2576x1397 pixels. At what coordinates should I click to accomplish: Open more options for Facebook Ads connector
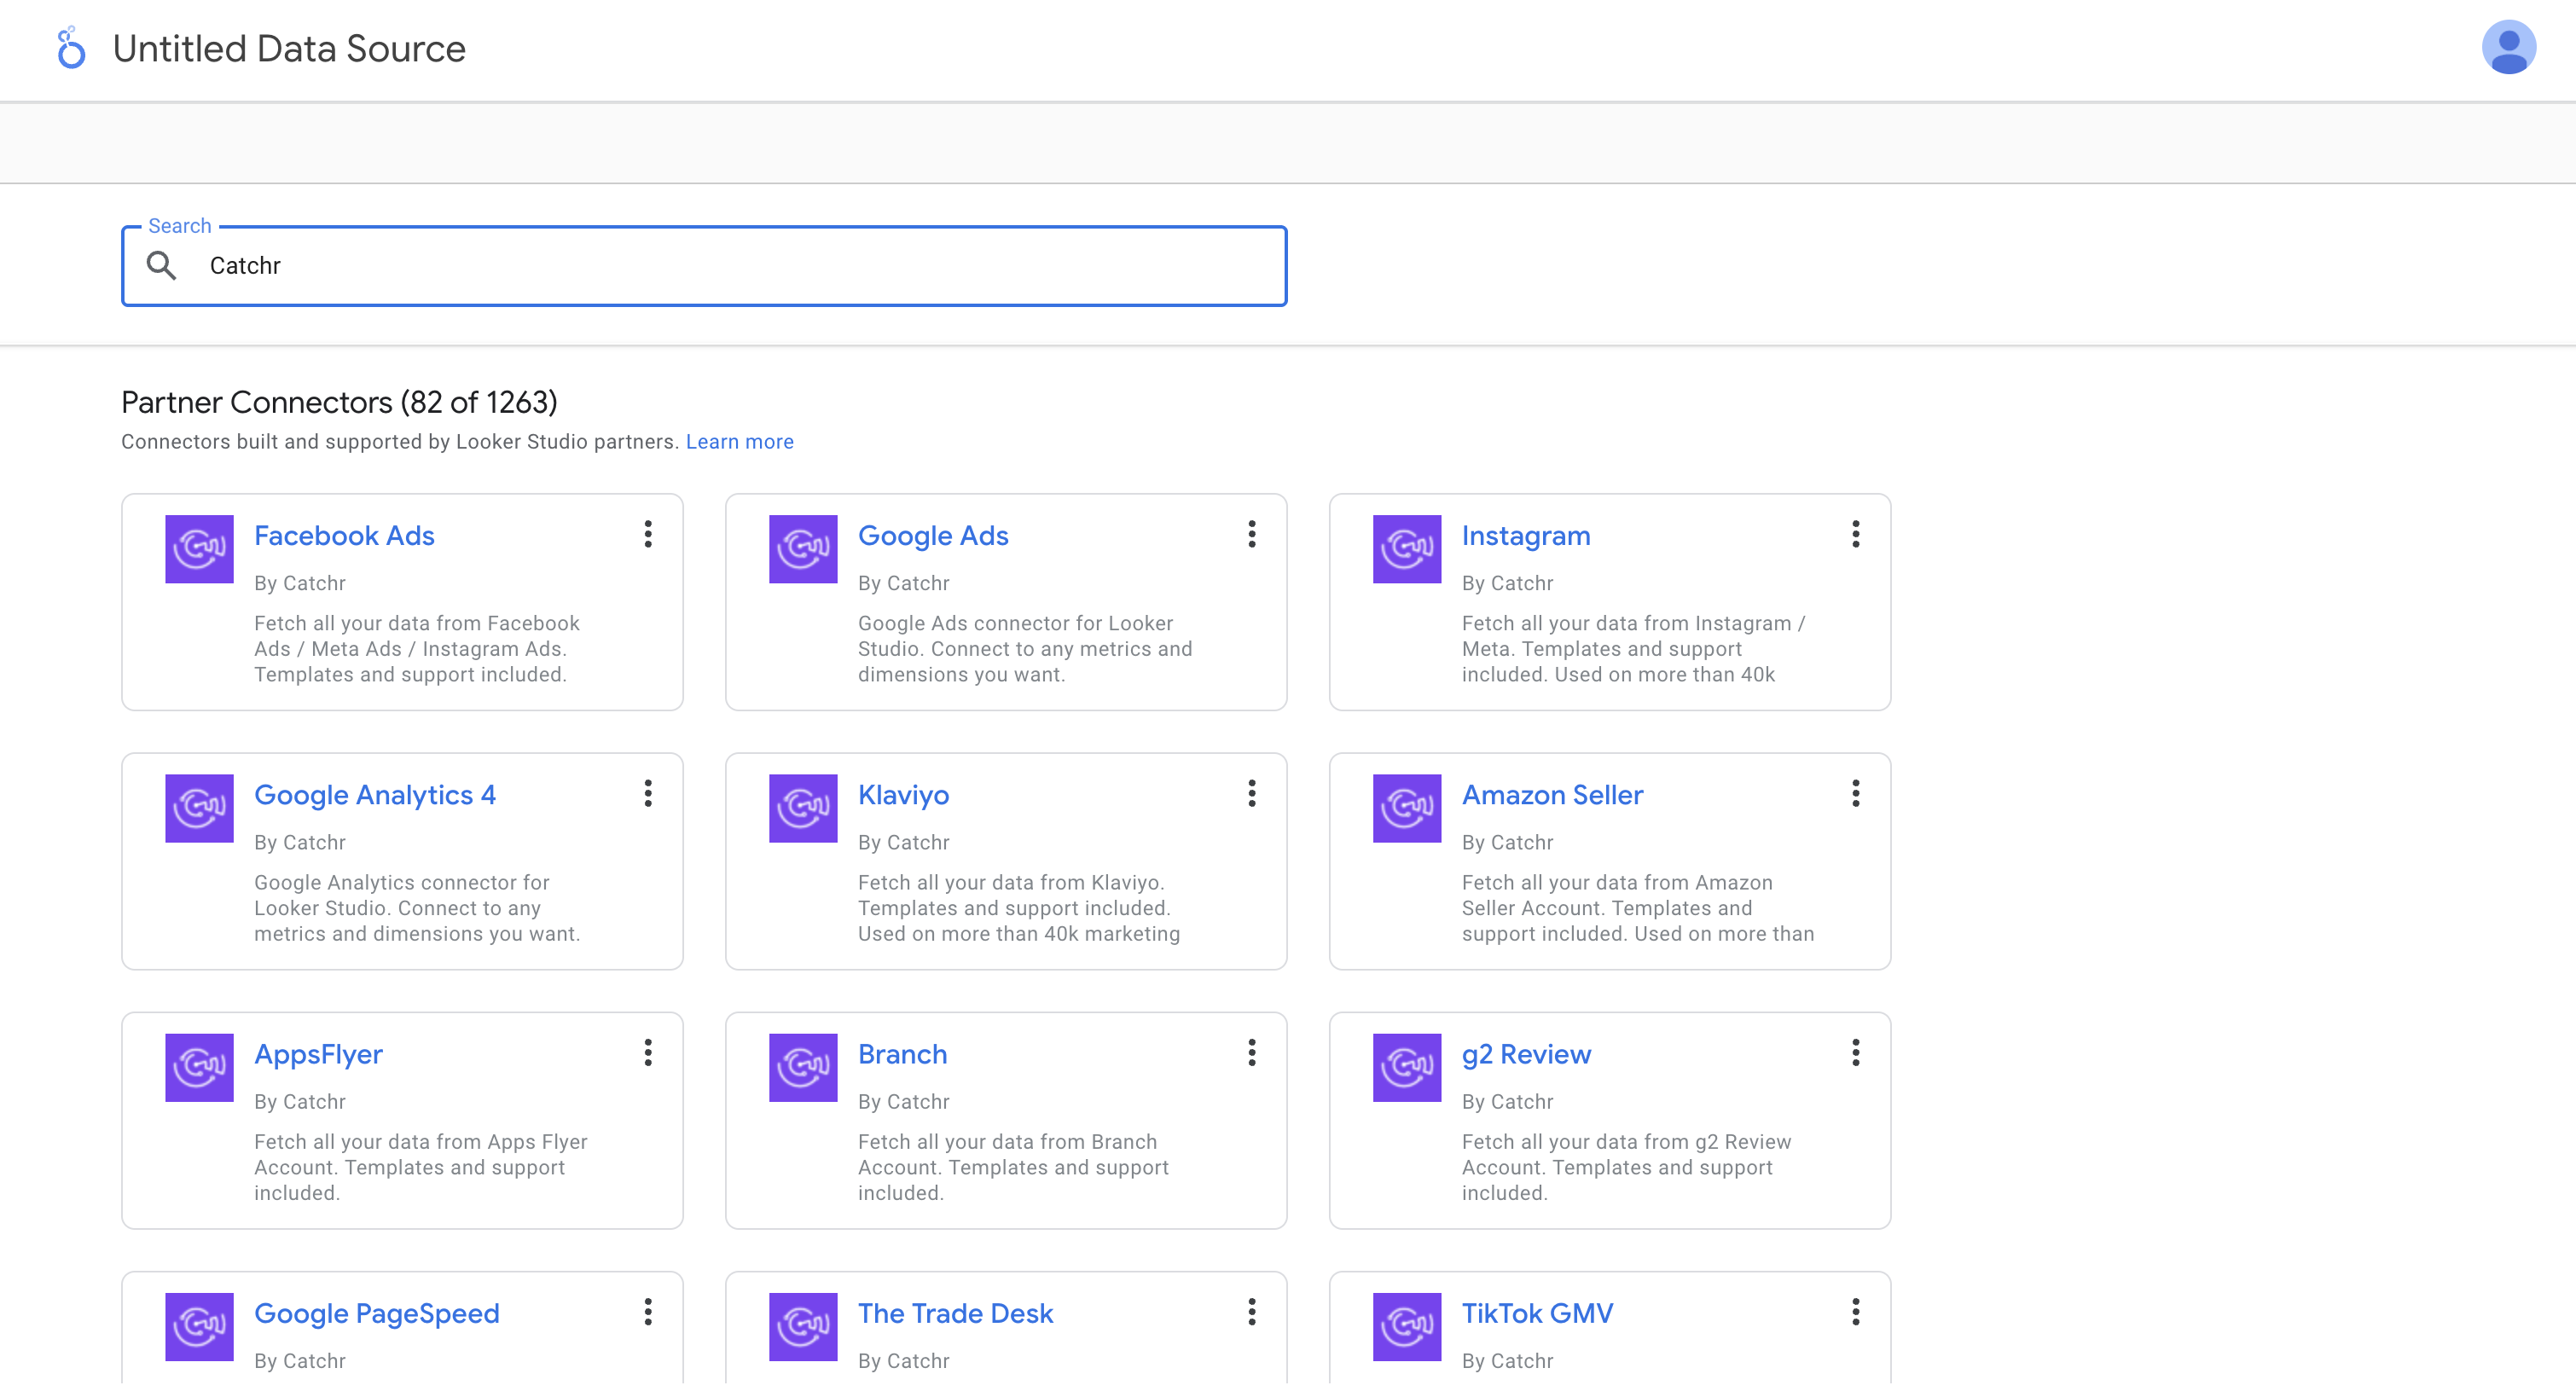tap(648, 534)
